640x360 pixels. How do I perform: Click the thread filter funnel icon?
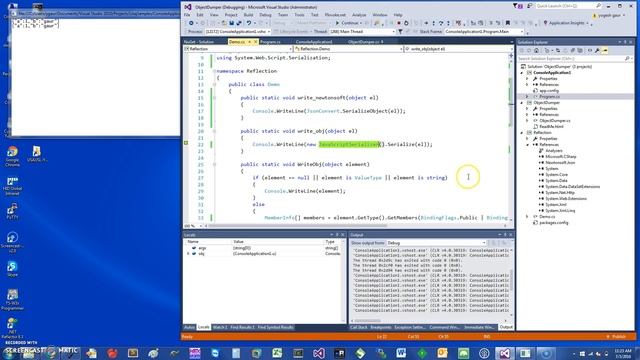pyautogui.click(x=400, y=31)
